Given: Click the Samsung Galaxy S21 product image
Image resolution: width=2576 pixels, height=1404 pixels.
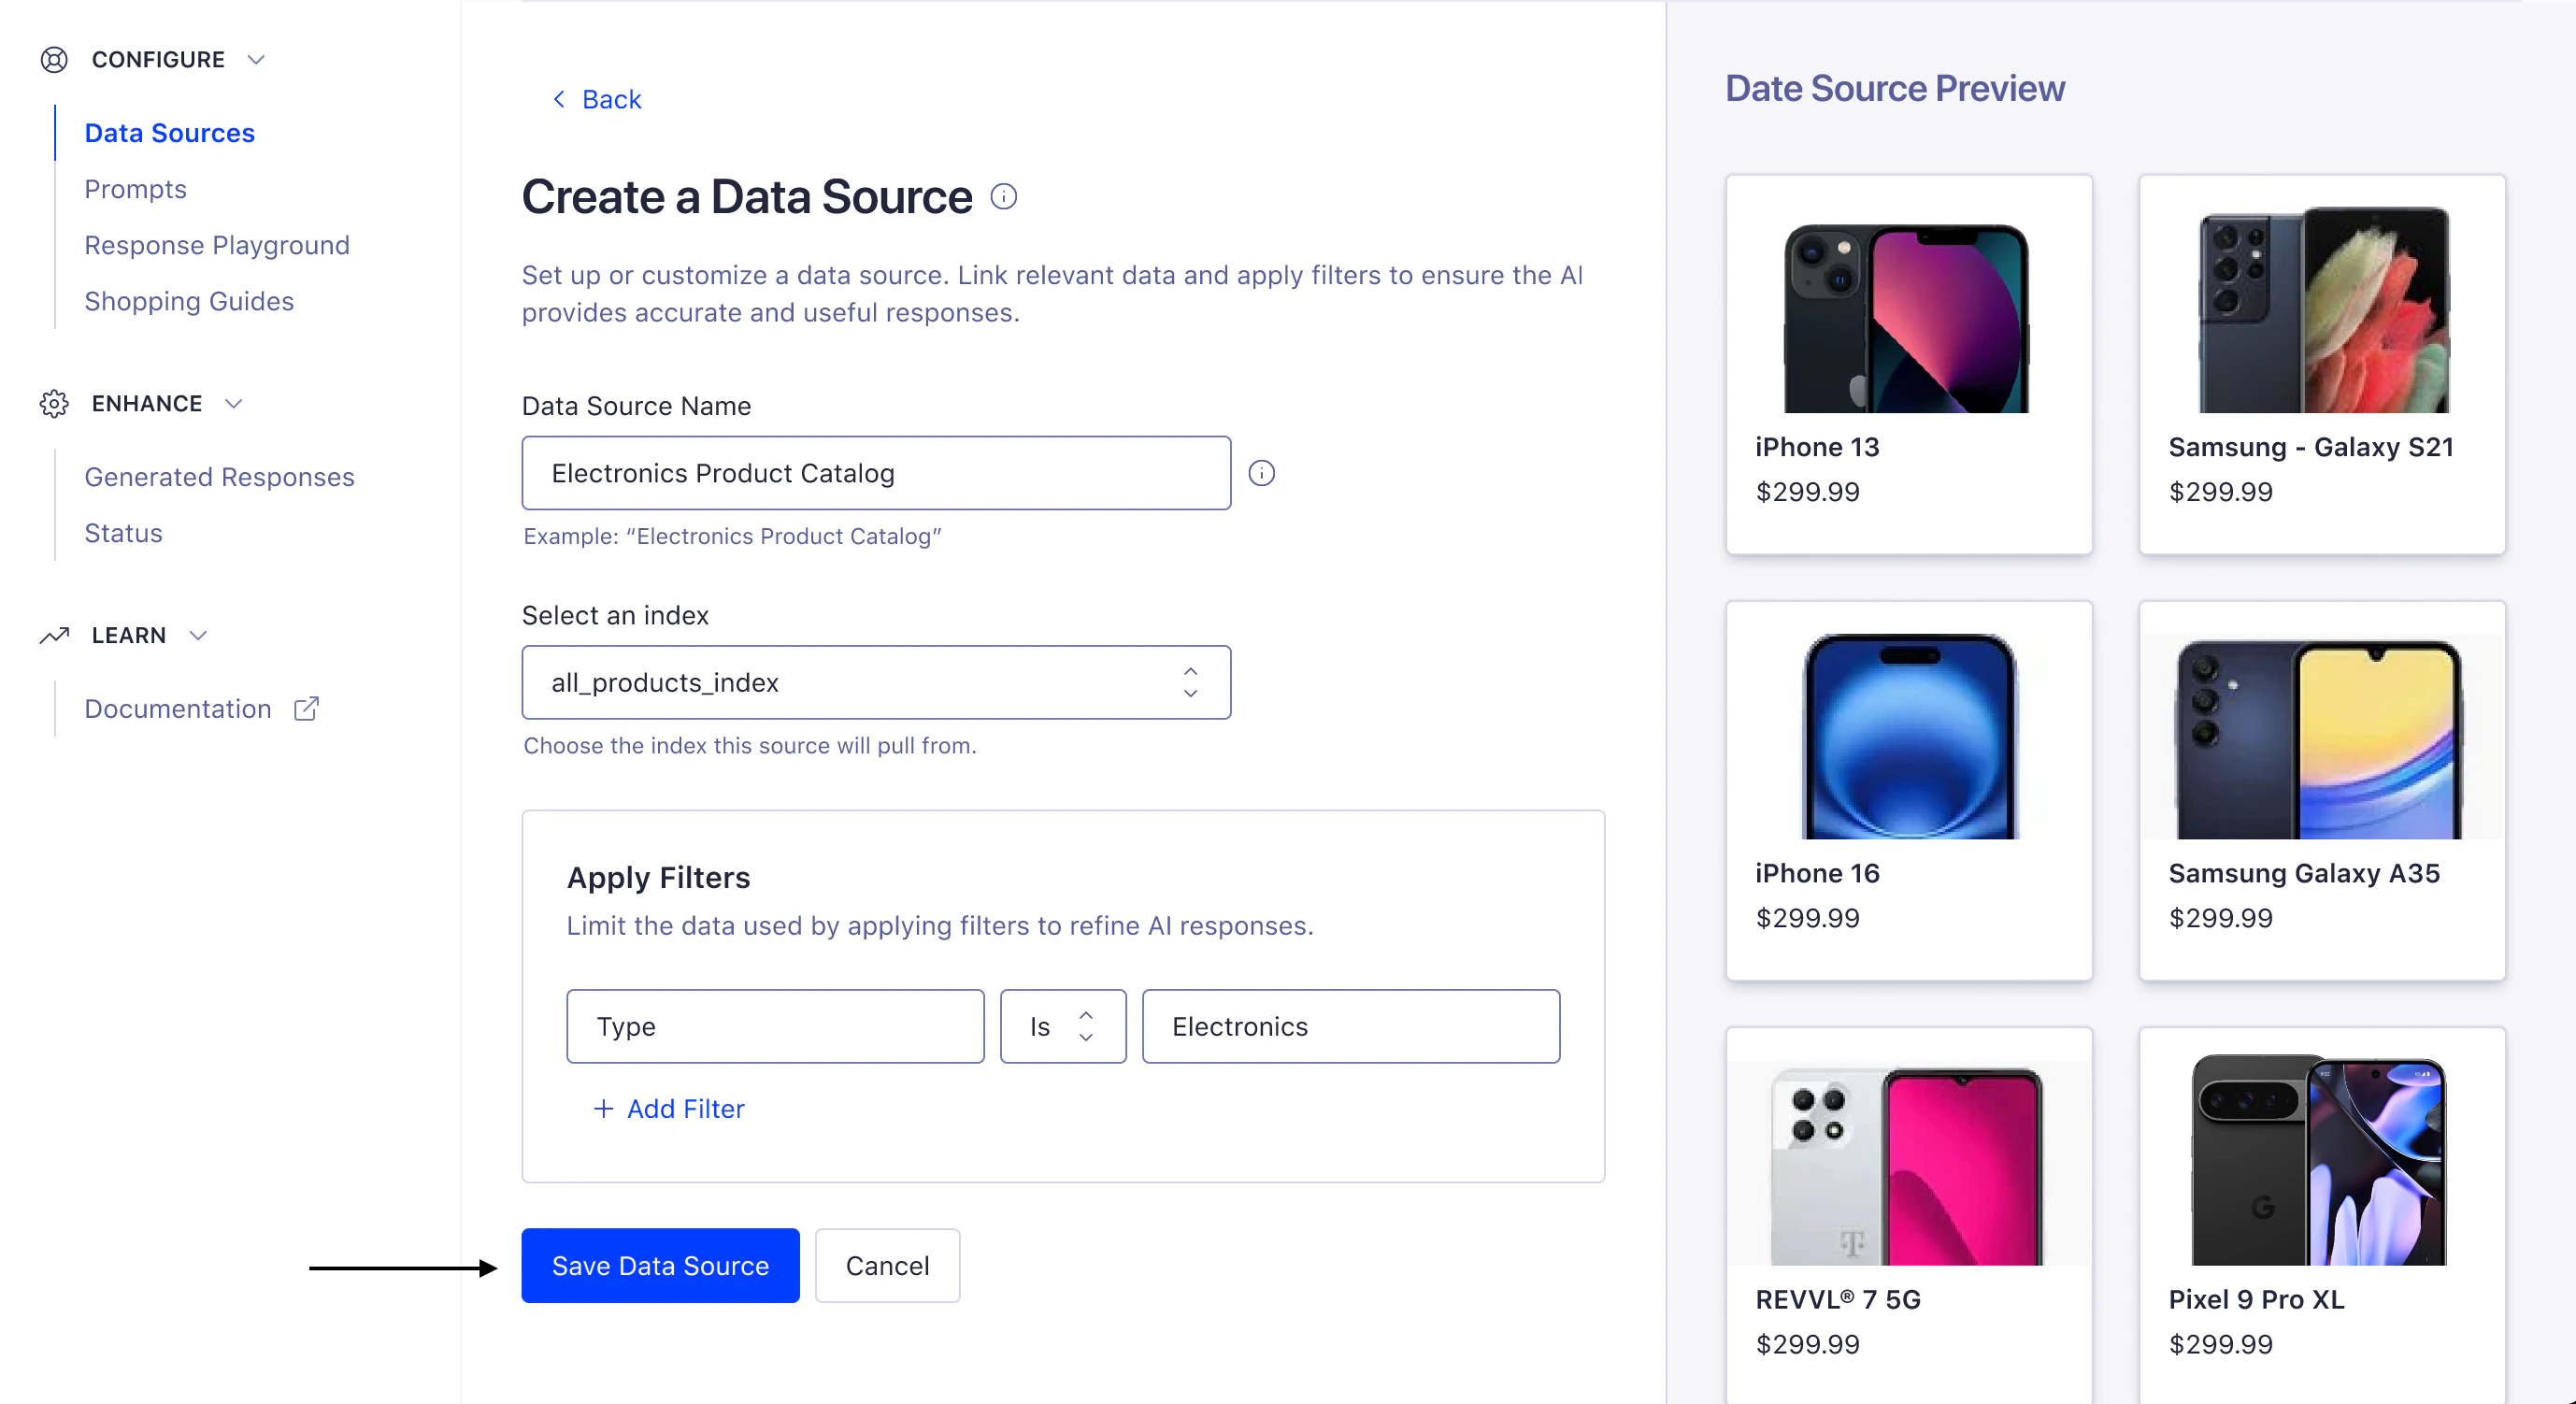Looking at the screenshot, I should 2324,310.
